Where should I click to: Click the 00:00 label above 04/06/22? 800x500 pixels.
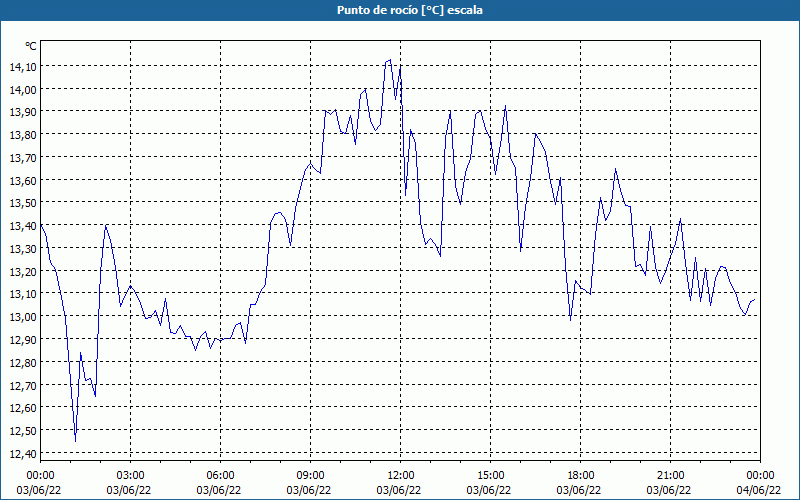pos(760,476)
